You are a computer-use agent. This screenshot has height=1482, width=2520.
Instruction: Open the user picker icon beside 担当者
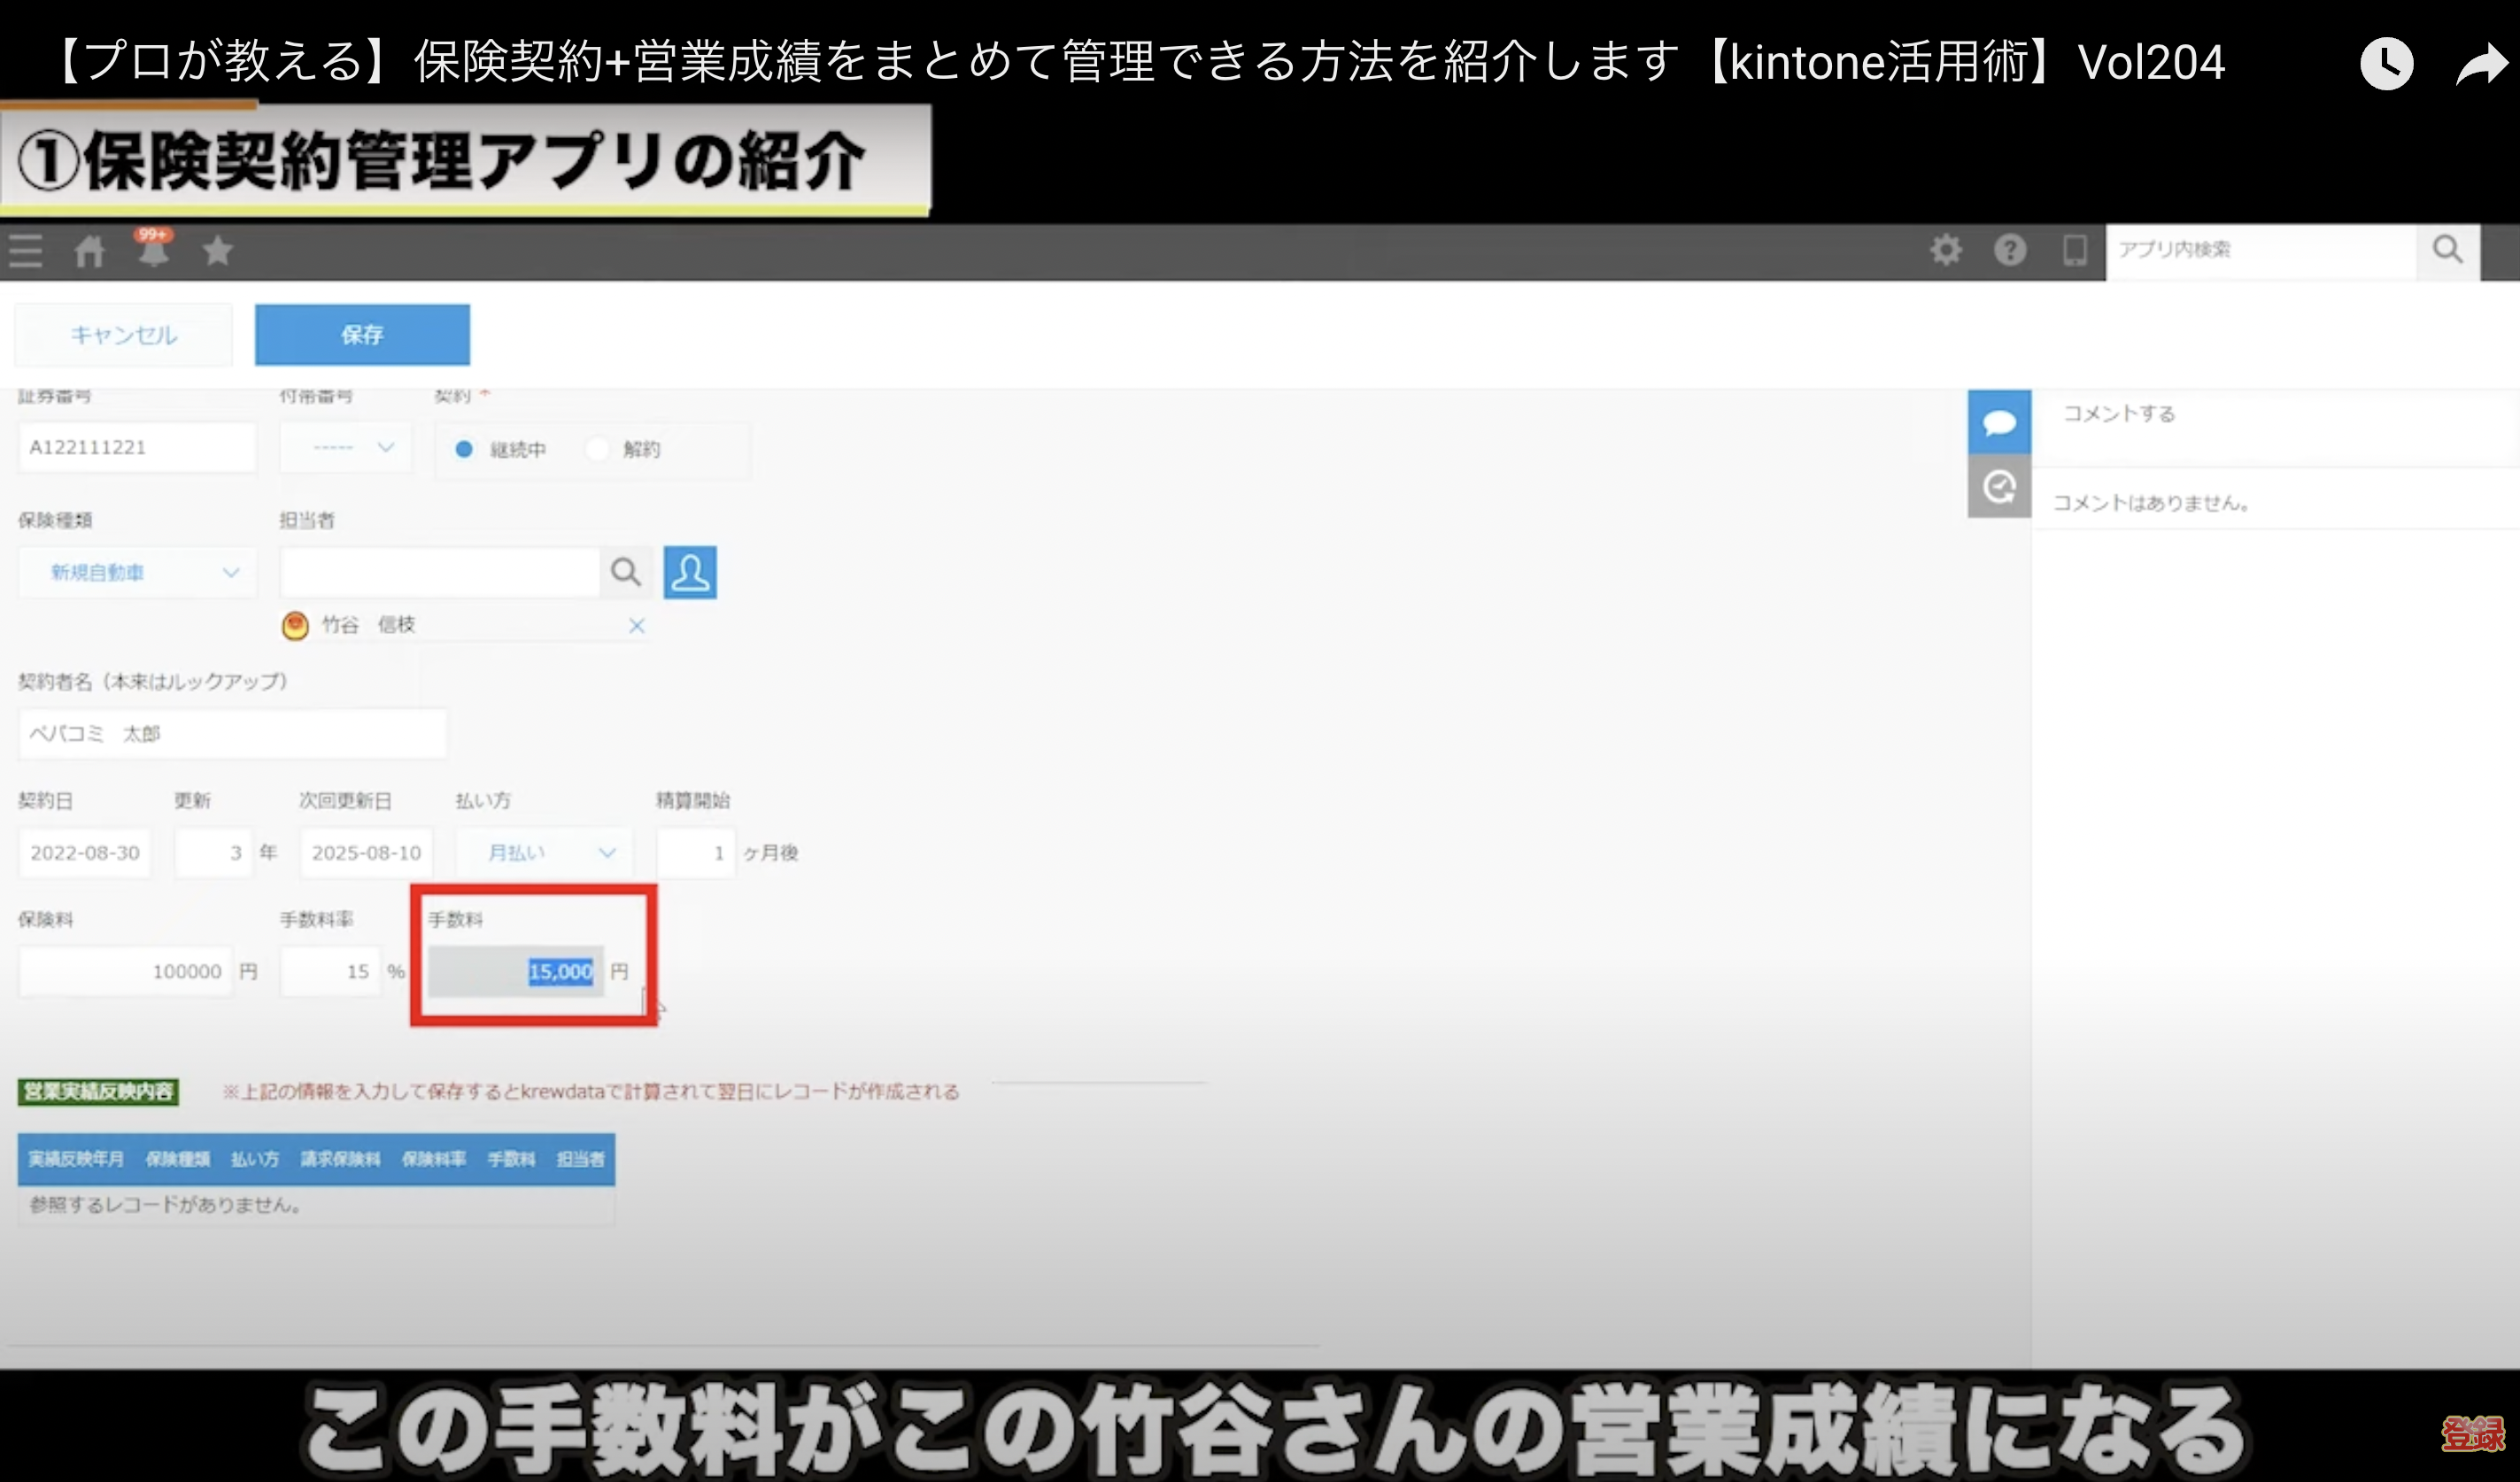click(x=690, y=572)
